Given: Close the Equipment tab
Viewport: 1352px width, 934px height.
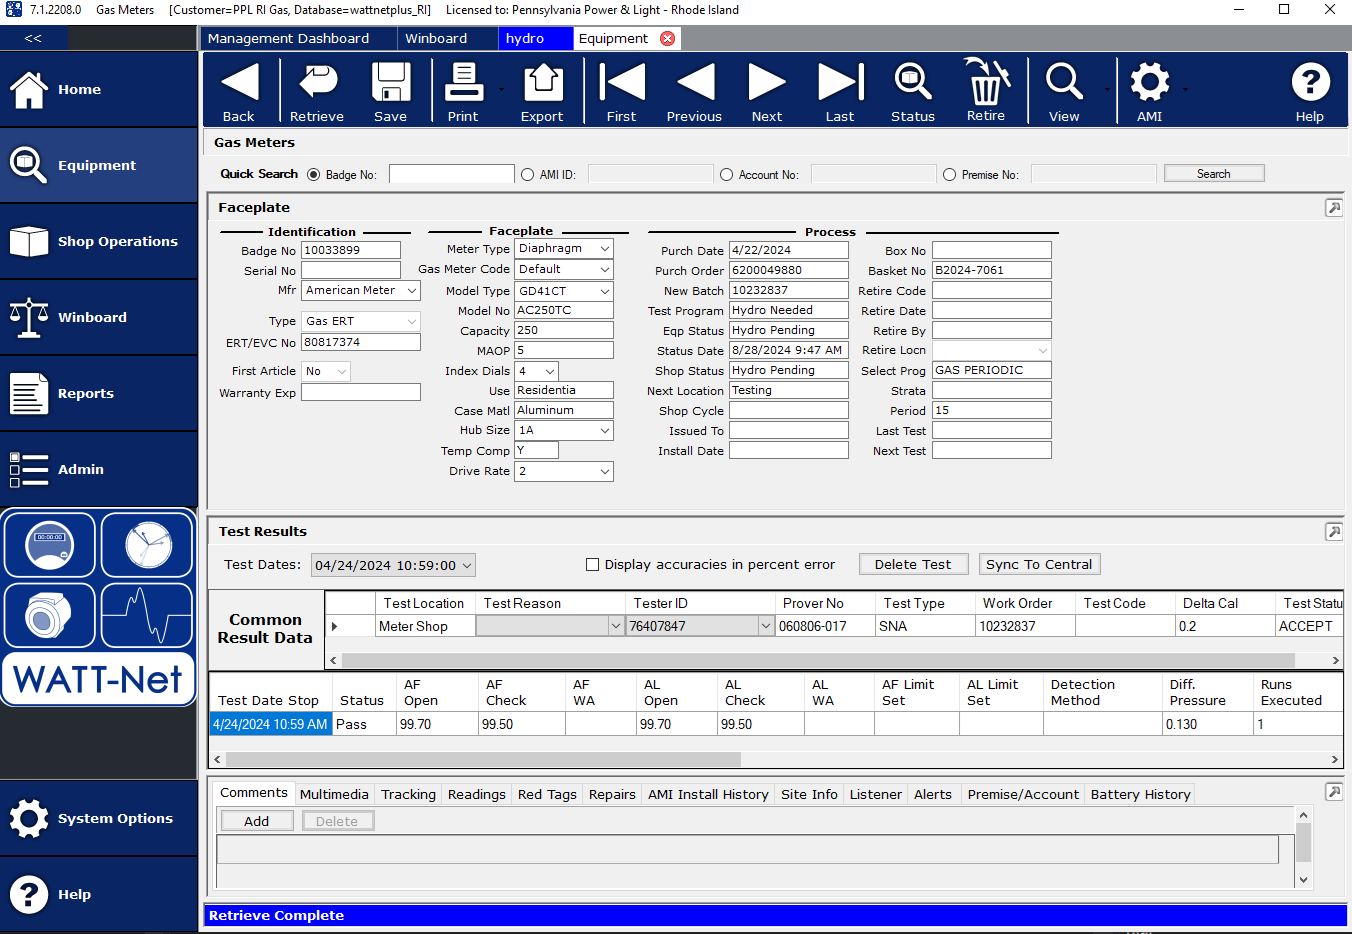Looking at the screenshot, I should [668, 38].
